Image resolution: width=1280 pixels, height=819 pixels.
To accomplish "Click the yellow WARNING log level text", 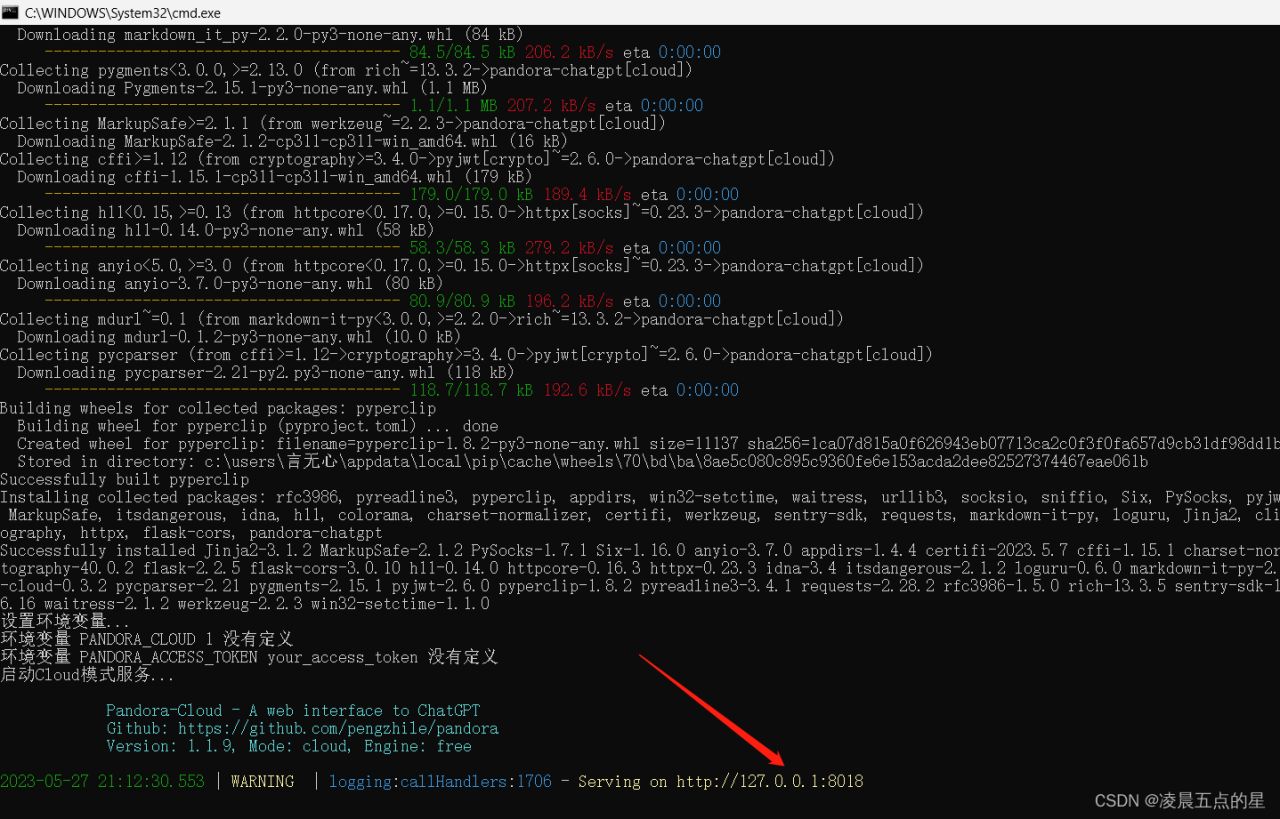I will (262, 781).
